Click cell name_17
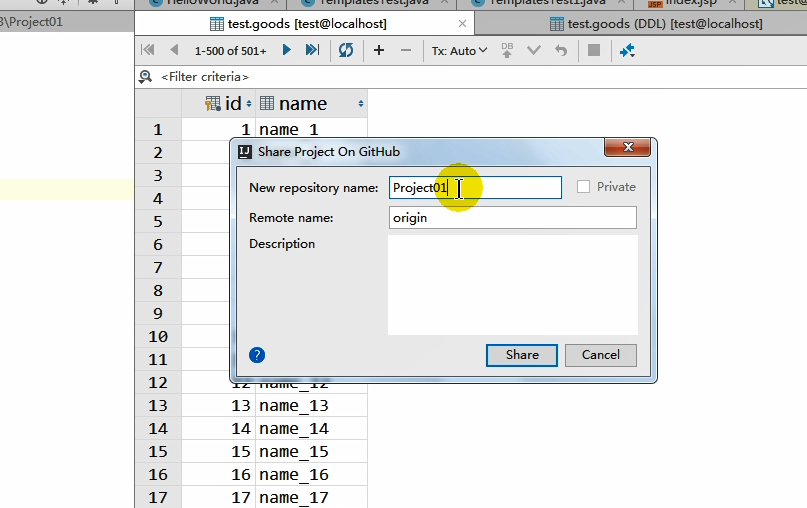This screenshot has height=508, width=807. 311,497
